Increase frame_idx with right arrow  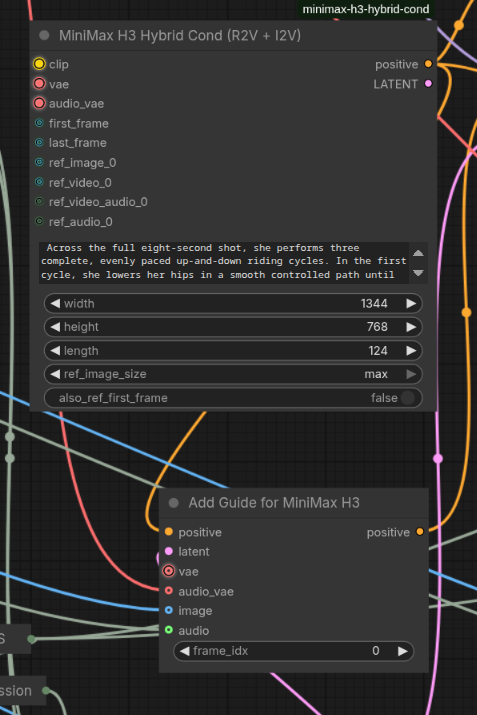402,651
